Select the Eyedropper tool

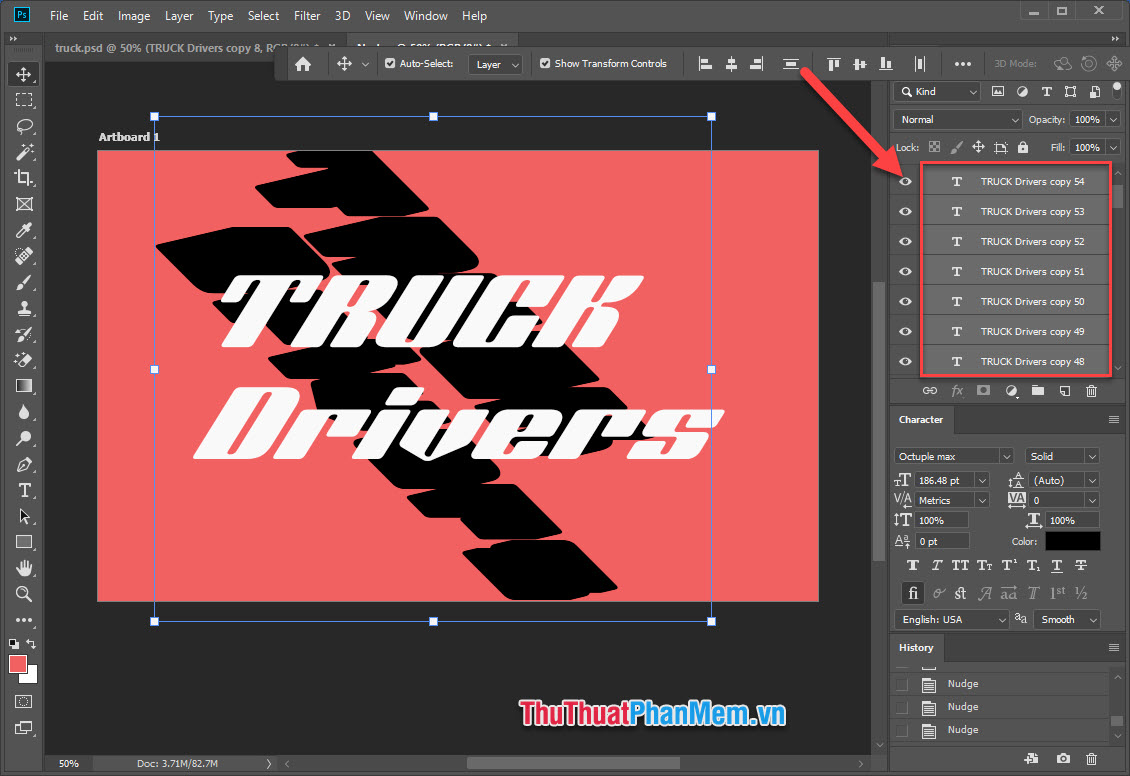click(25, 229)
